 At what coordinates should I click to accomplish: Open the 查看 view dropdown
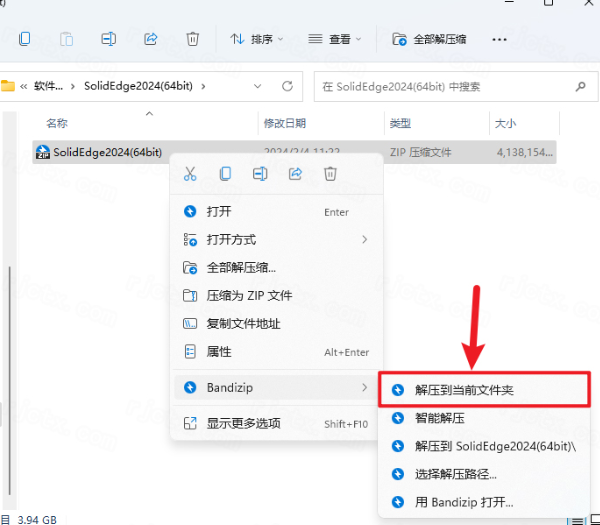(335, 39)
